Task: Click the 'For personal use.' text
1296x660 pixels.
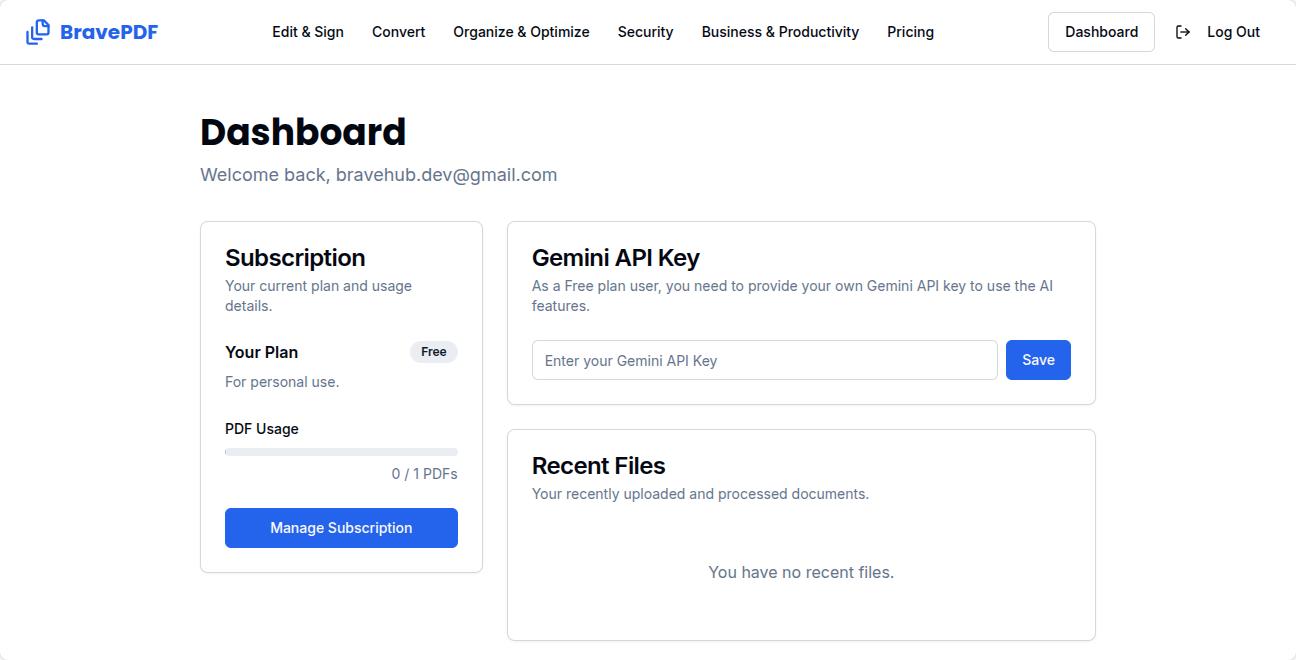Action: click(282, 382)
